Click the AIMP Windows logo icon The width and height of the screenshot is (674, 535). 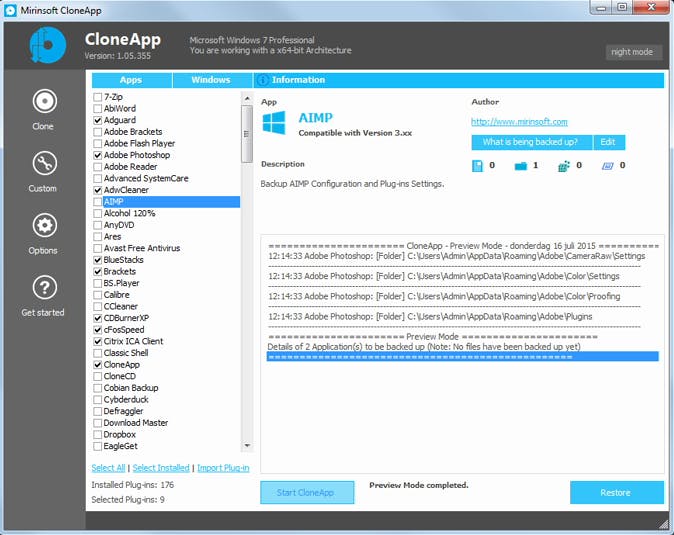(274, 123)
